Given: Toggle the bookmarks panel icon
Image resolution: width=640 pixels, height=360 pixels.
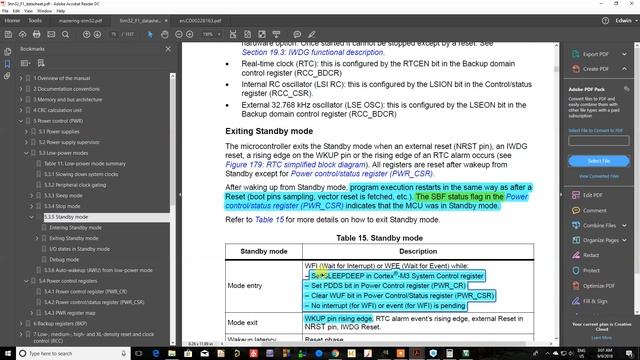Looking at the screenshot, I should click(x=7, y=64).
